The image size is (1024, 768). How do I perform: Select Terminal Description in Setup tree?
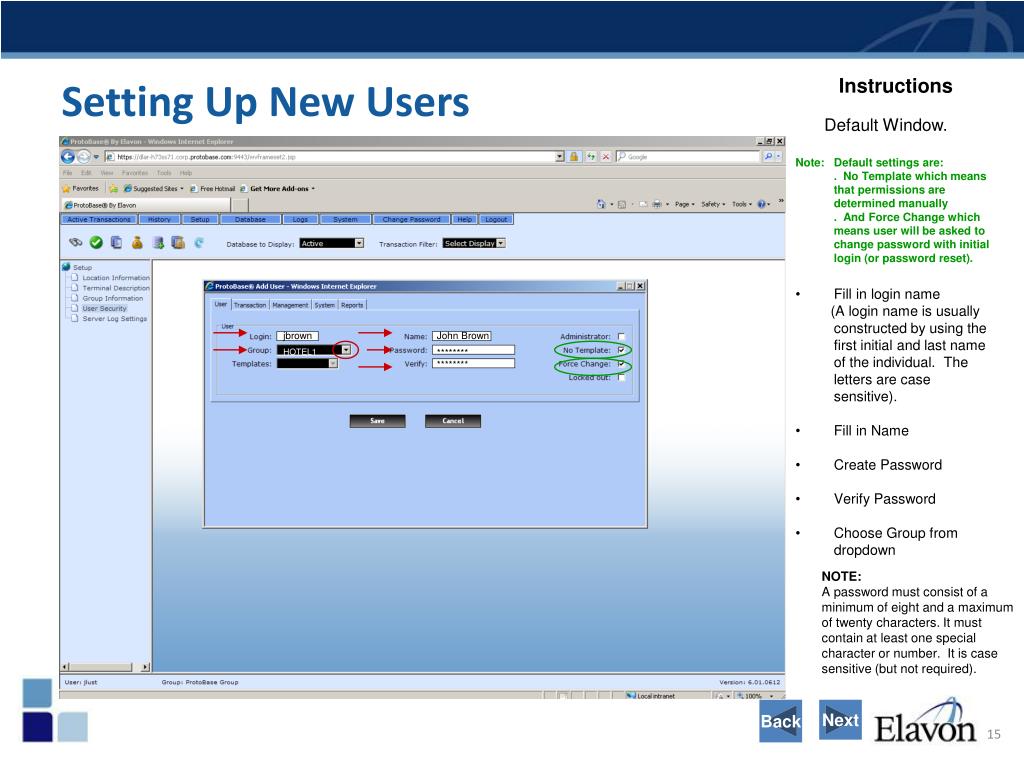(116, 288)
